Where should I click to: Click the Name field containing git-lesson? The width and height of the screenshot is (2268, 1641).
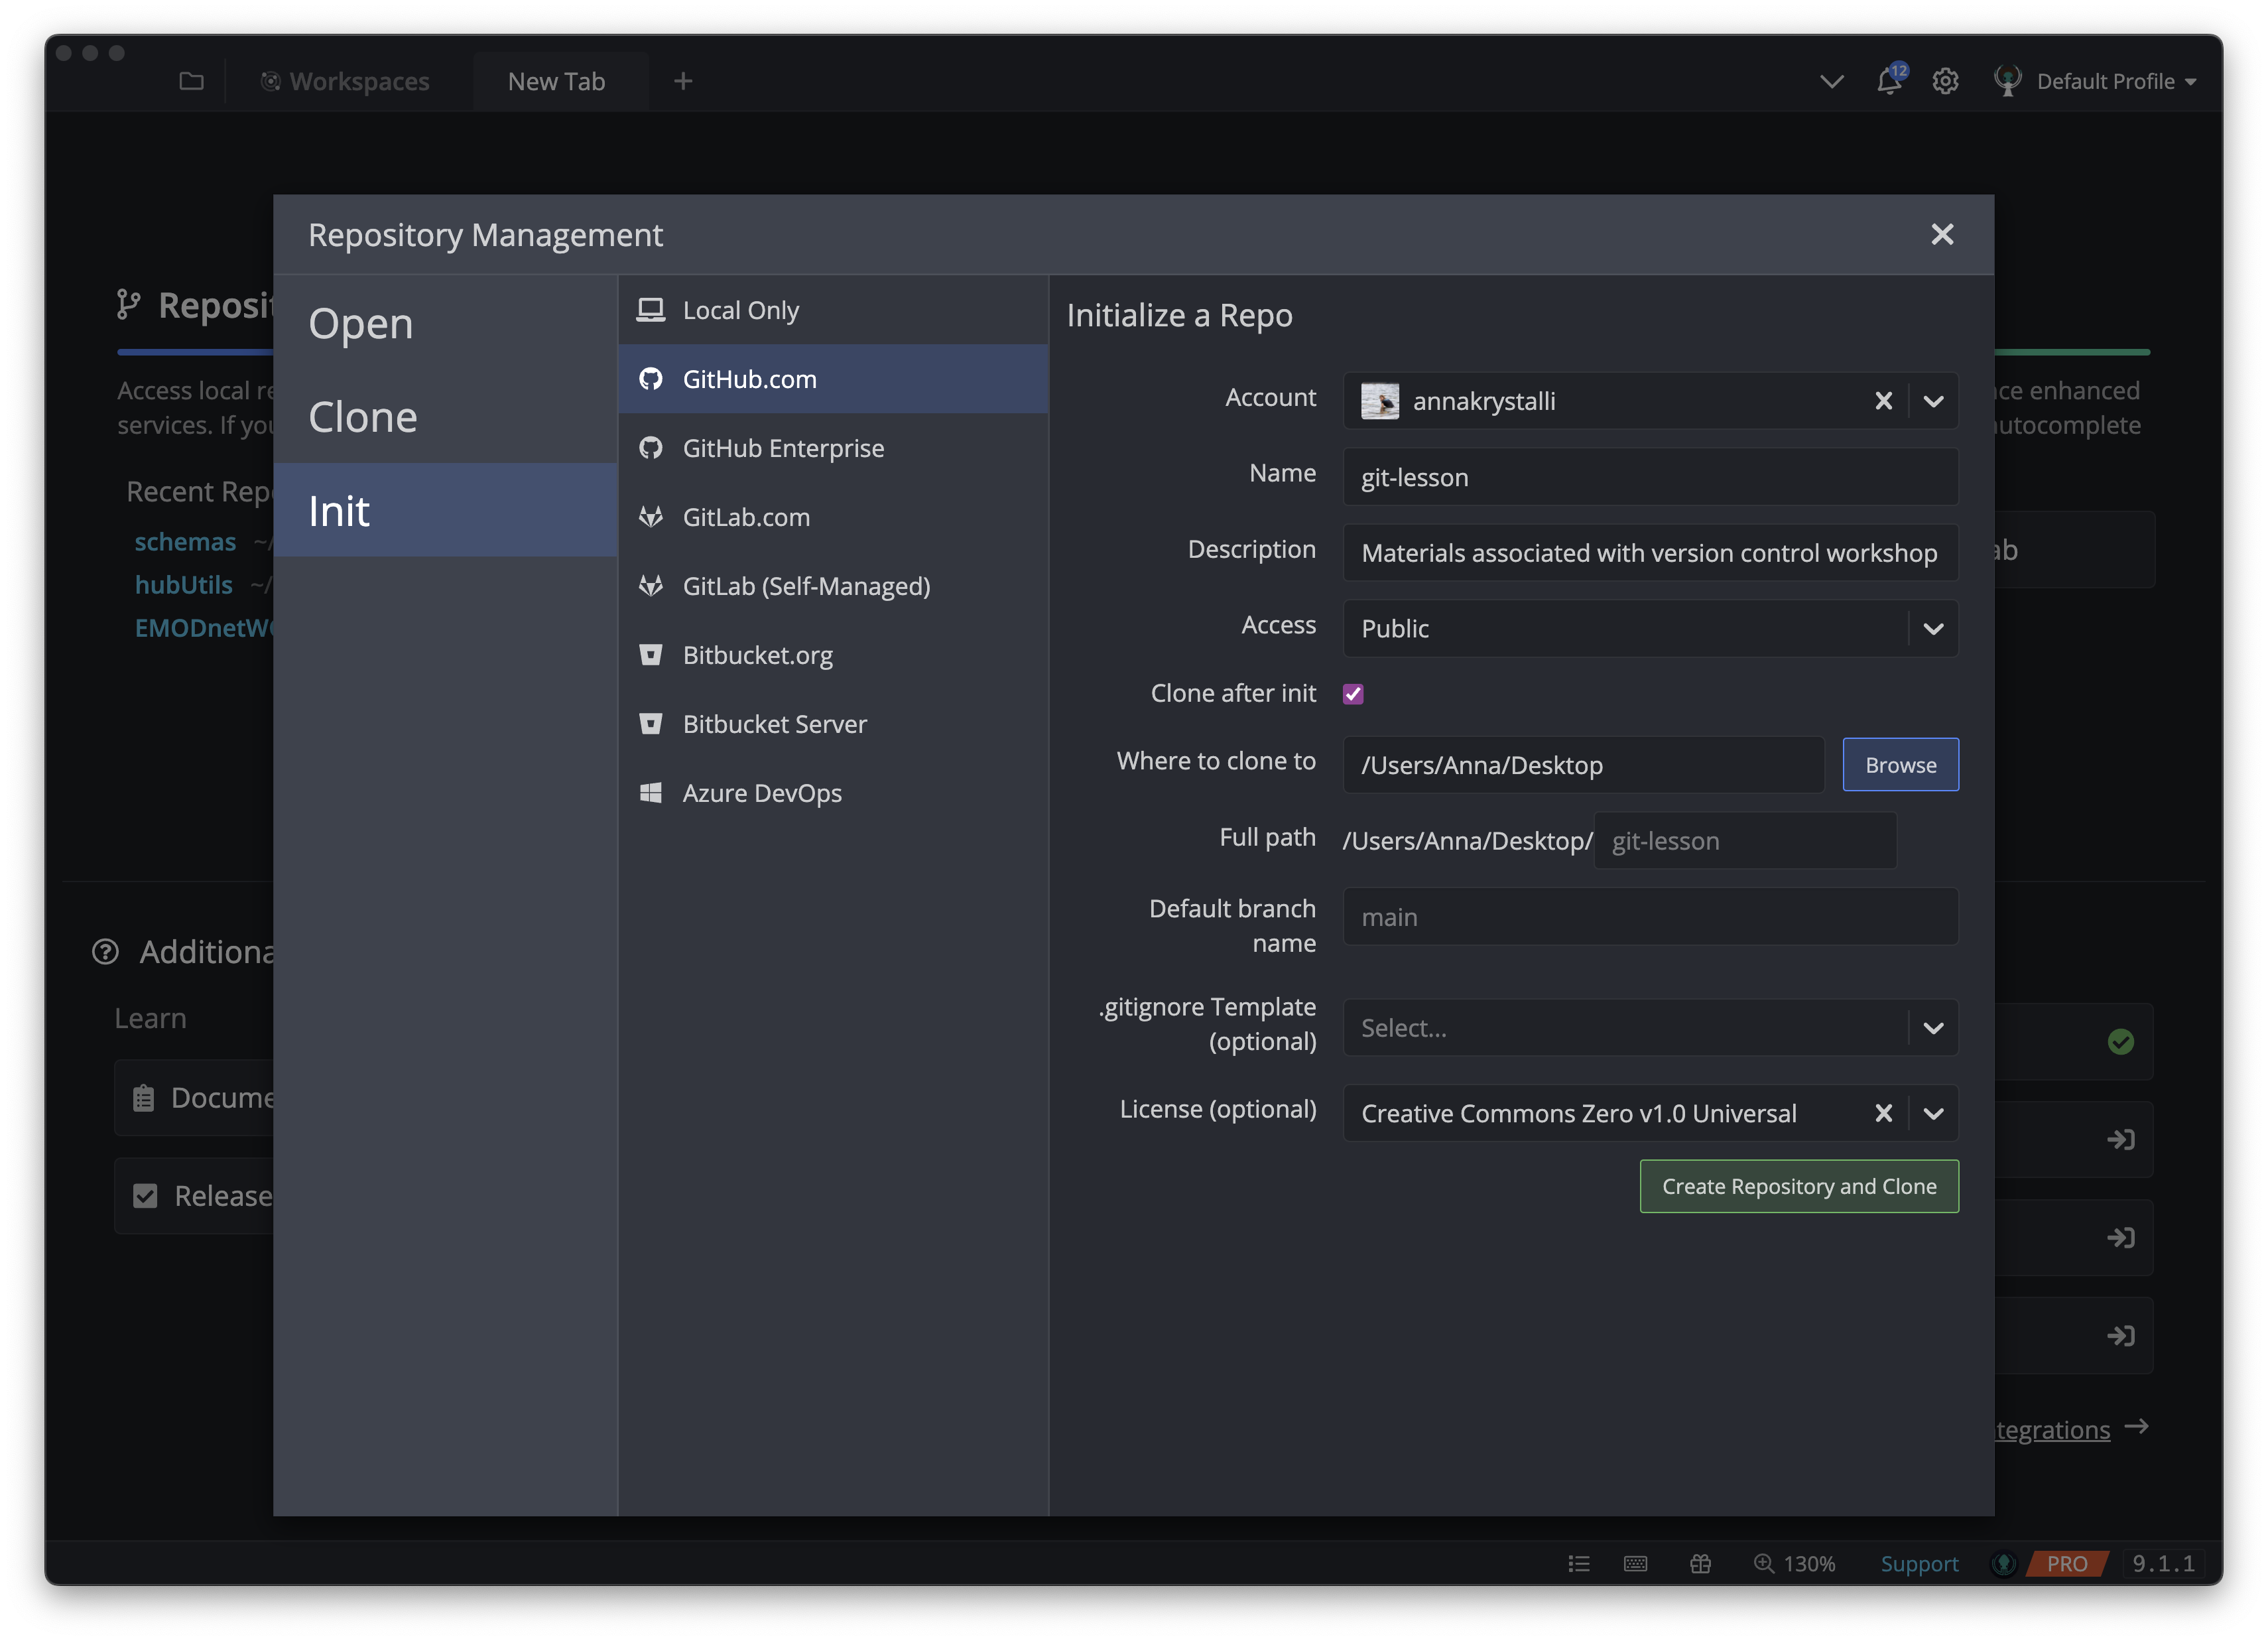1650,477
